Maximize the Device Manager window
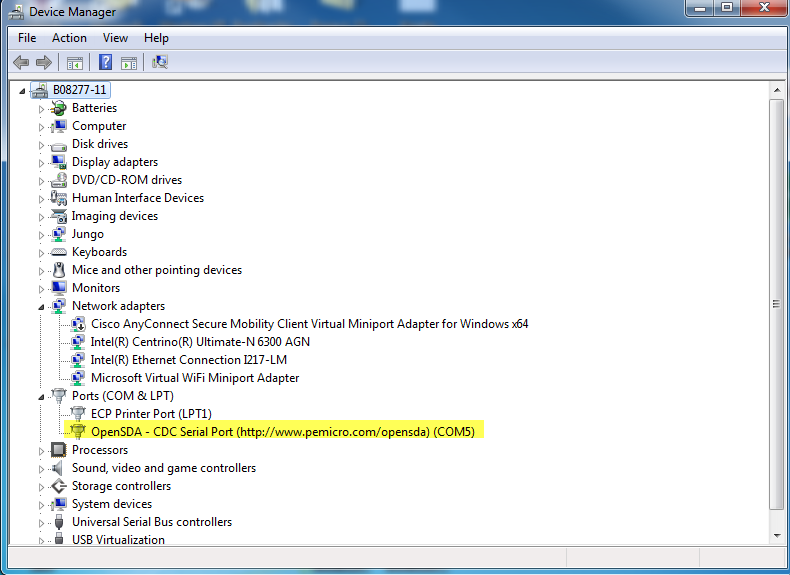Image resolution: width=790 pixels, height=575 pixels. [727, 8]
